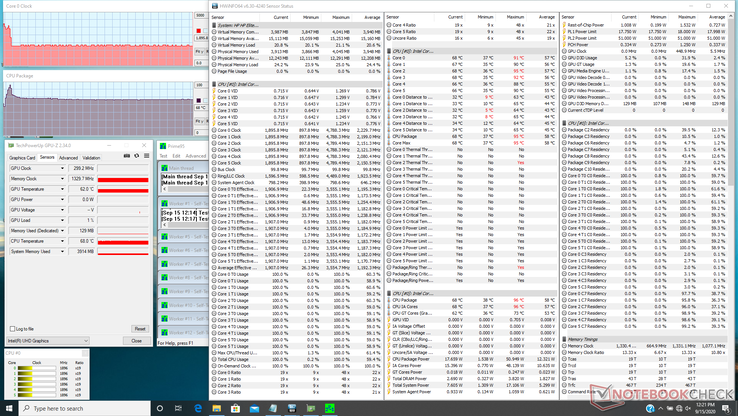Screen dimensions: 738x416
Task: Click Core 0 Clock graph window
Action: point(104,35)
